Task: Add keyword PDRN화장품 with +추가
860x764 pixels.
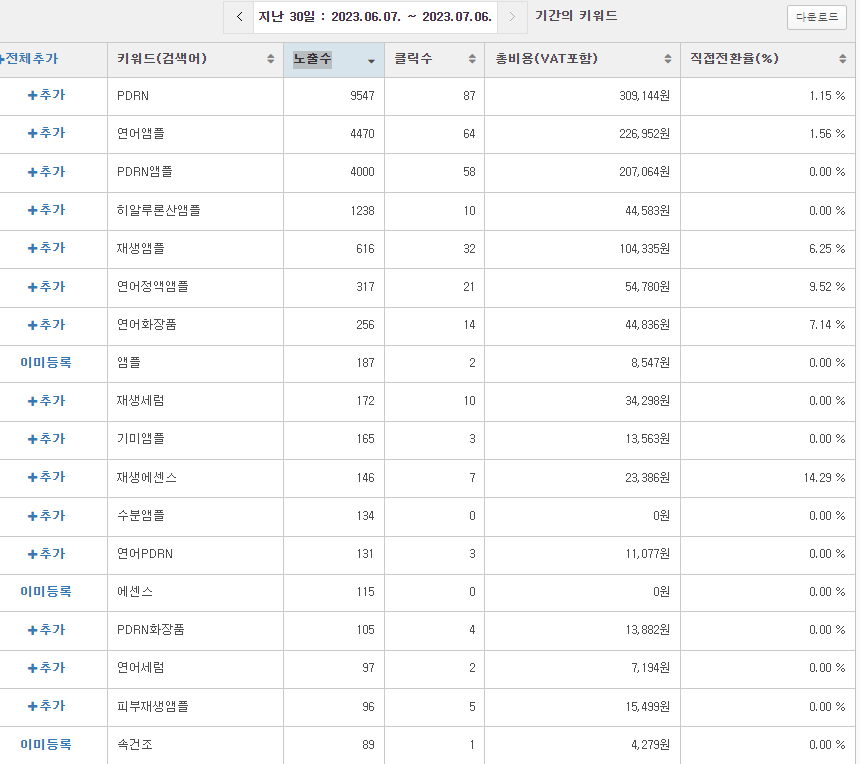Action: click(46, 630)
